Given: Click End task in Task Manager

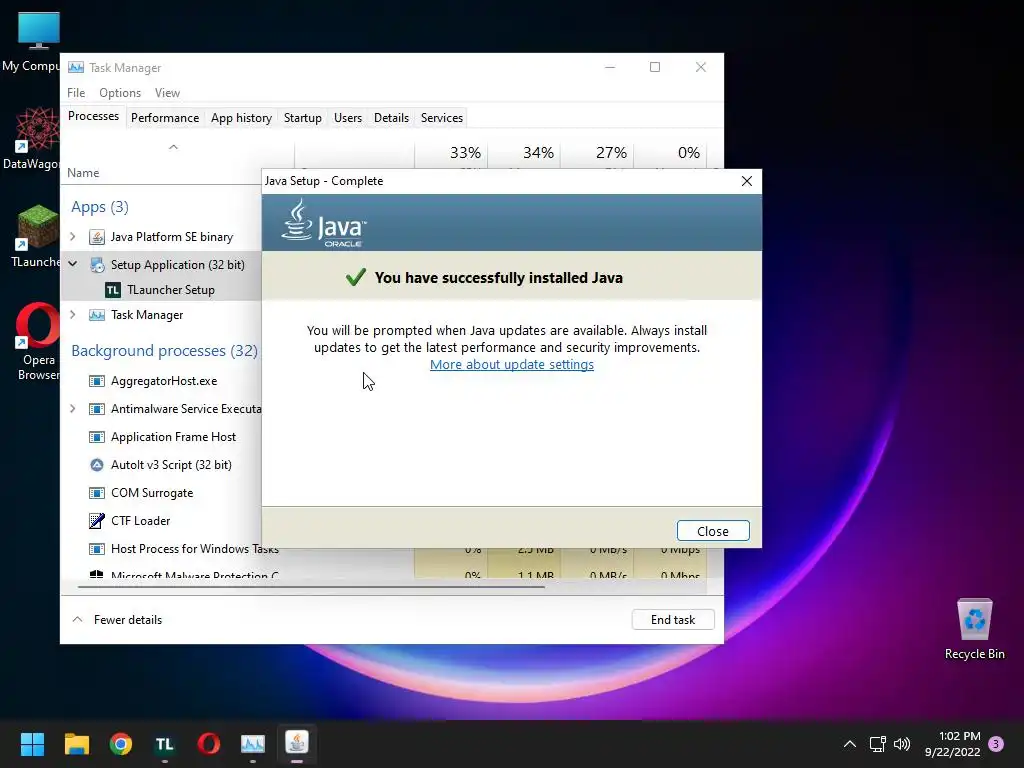Looking at the screenshot, I should point(673,620).
